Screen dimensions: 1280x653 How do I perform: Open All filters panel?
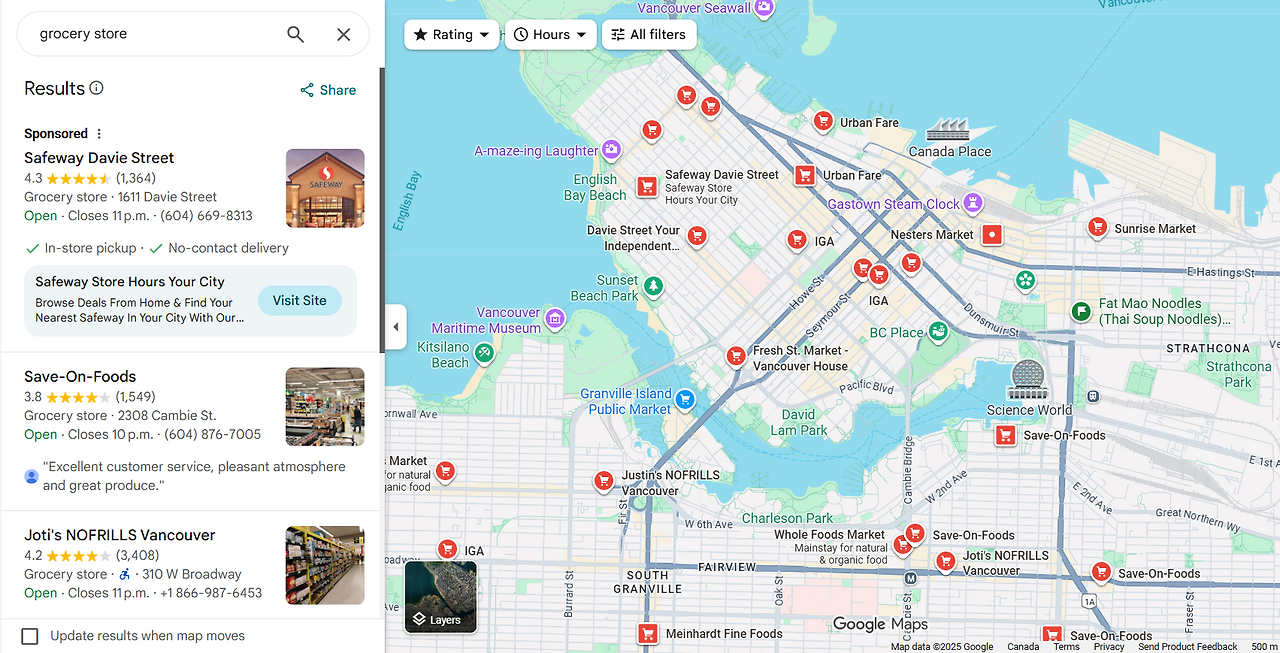click(648, 34)
